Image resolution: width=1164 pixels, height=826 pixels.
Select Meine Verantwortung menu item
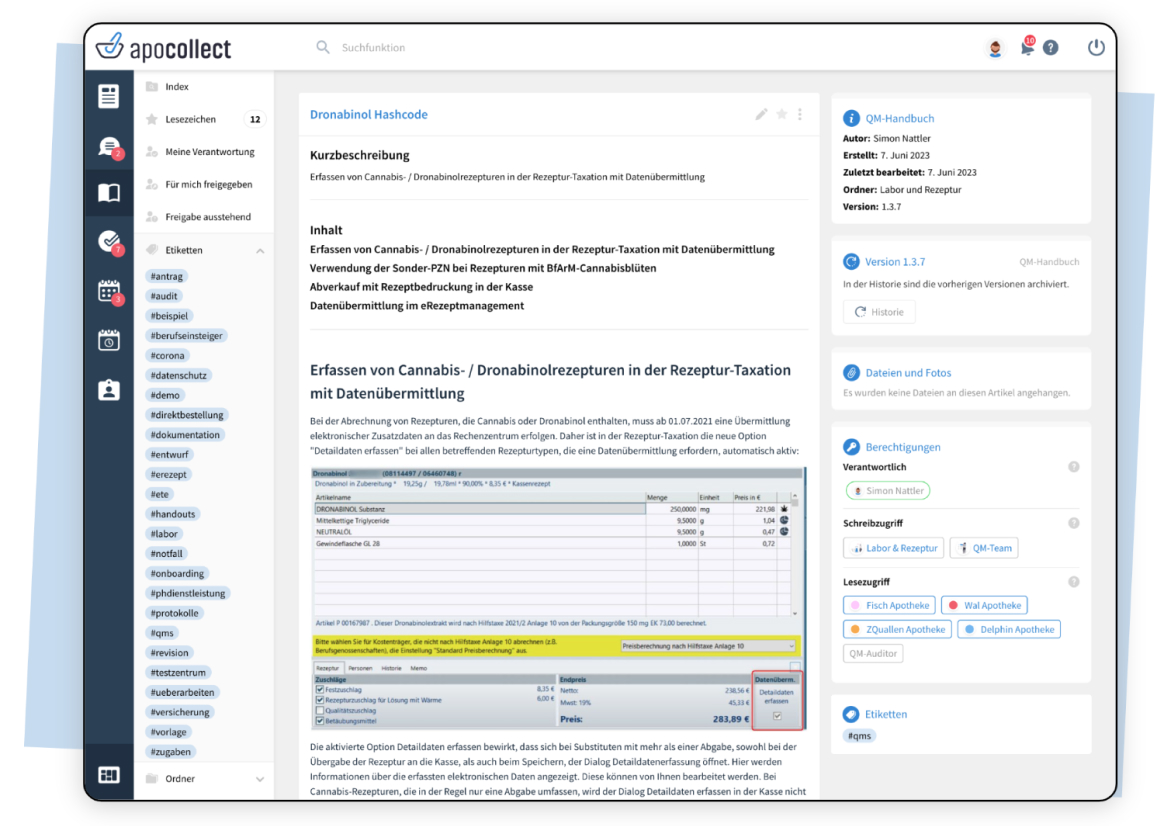click(x=209, y=152)
